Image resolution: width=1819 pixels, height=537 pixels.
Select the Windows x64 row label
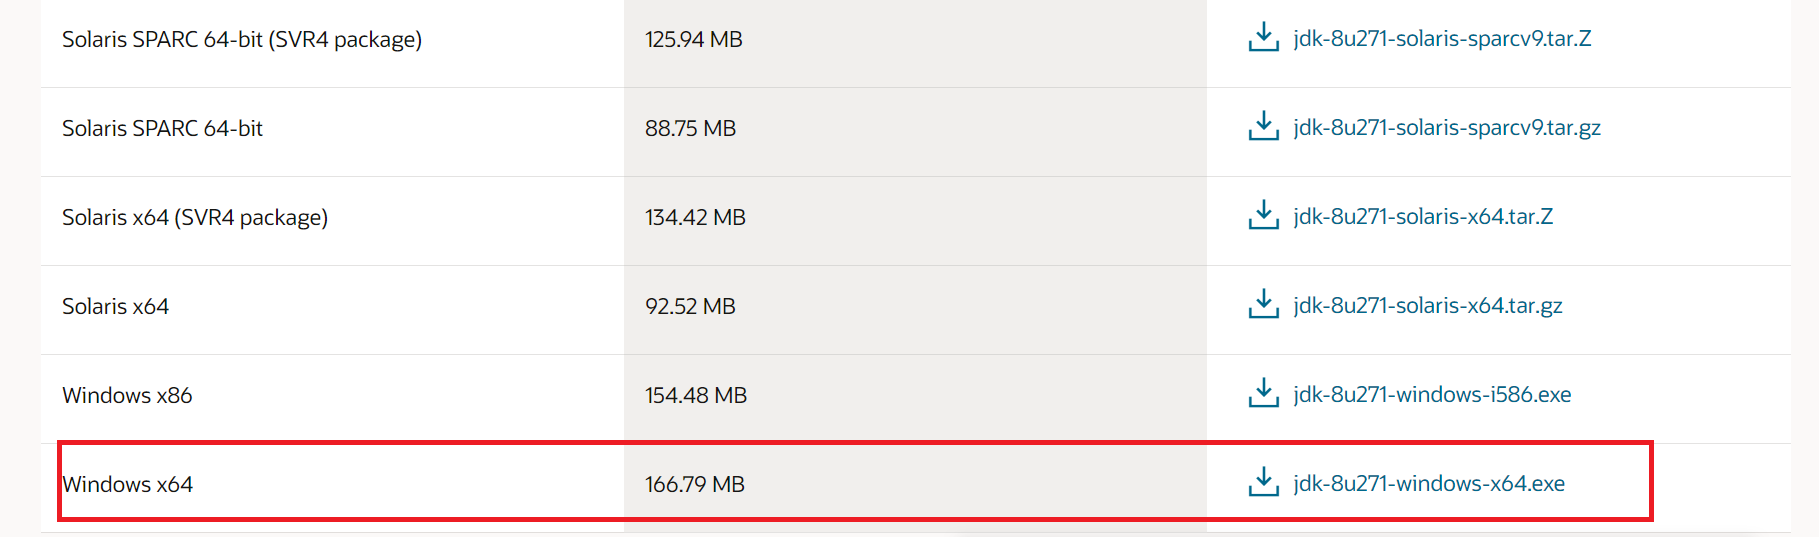(128, 484)
